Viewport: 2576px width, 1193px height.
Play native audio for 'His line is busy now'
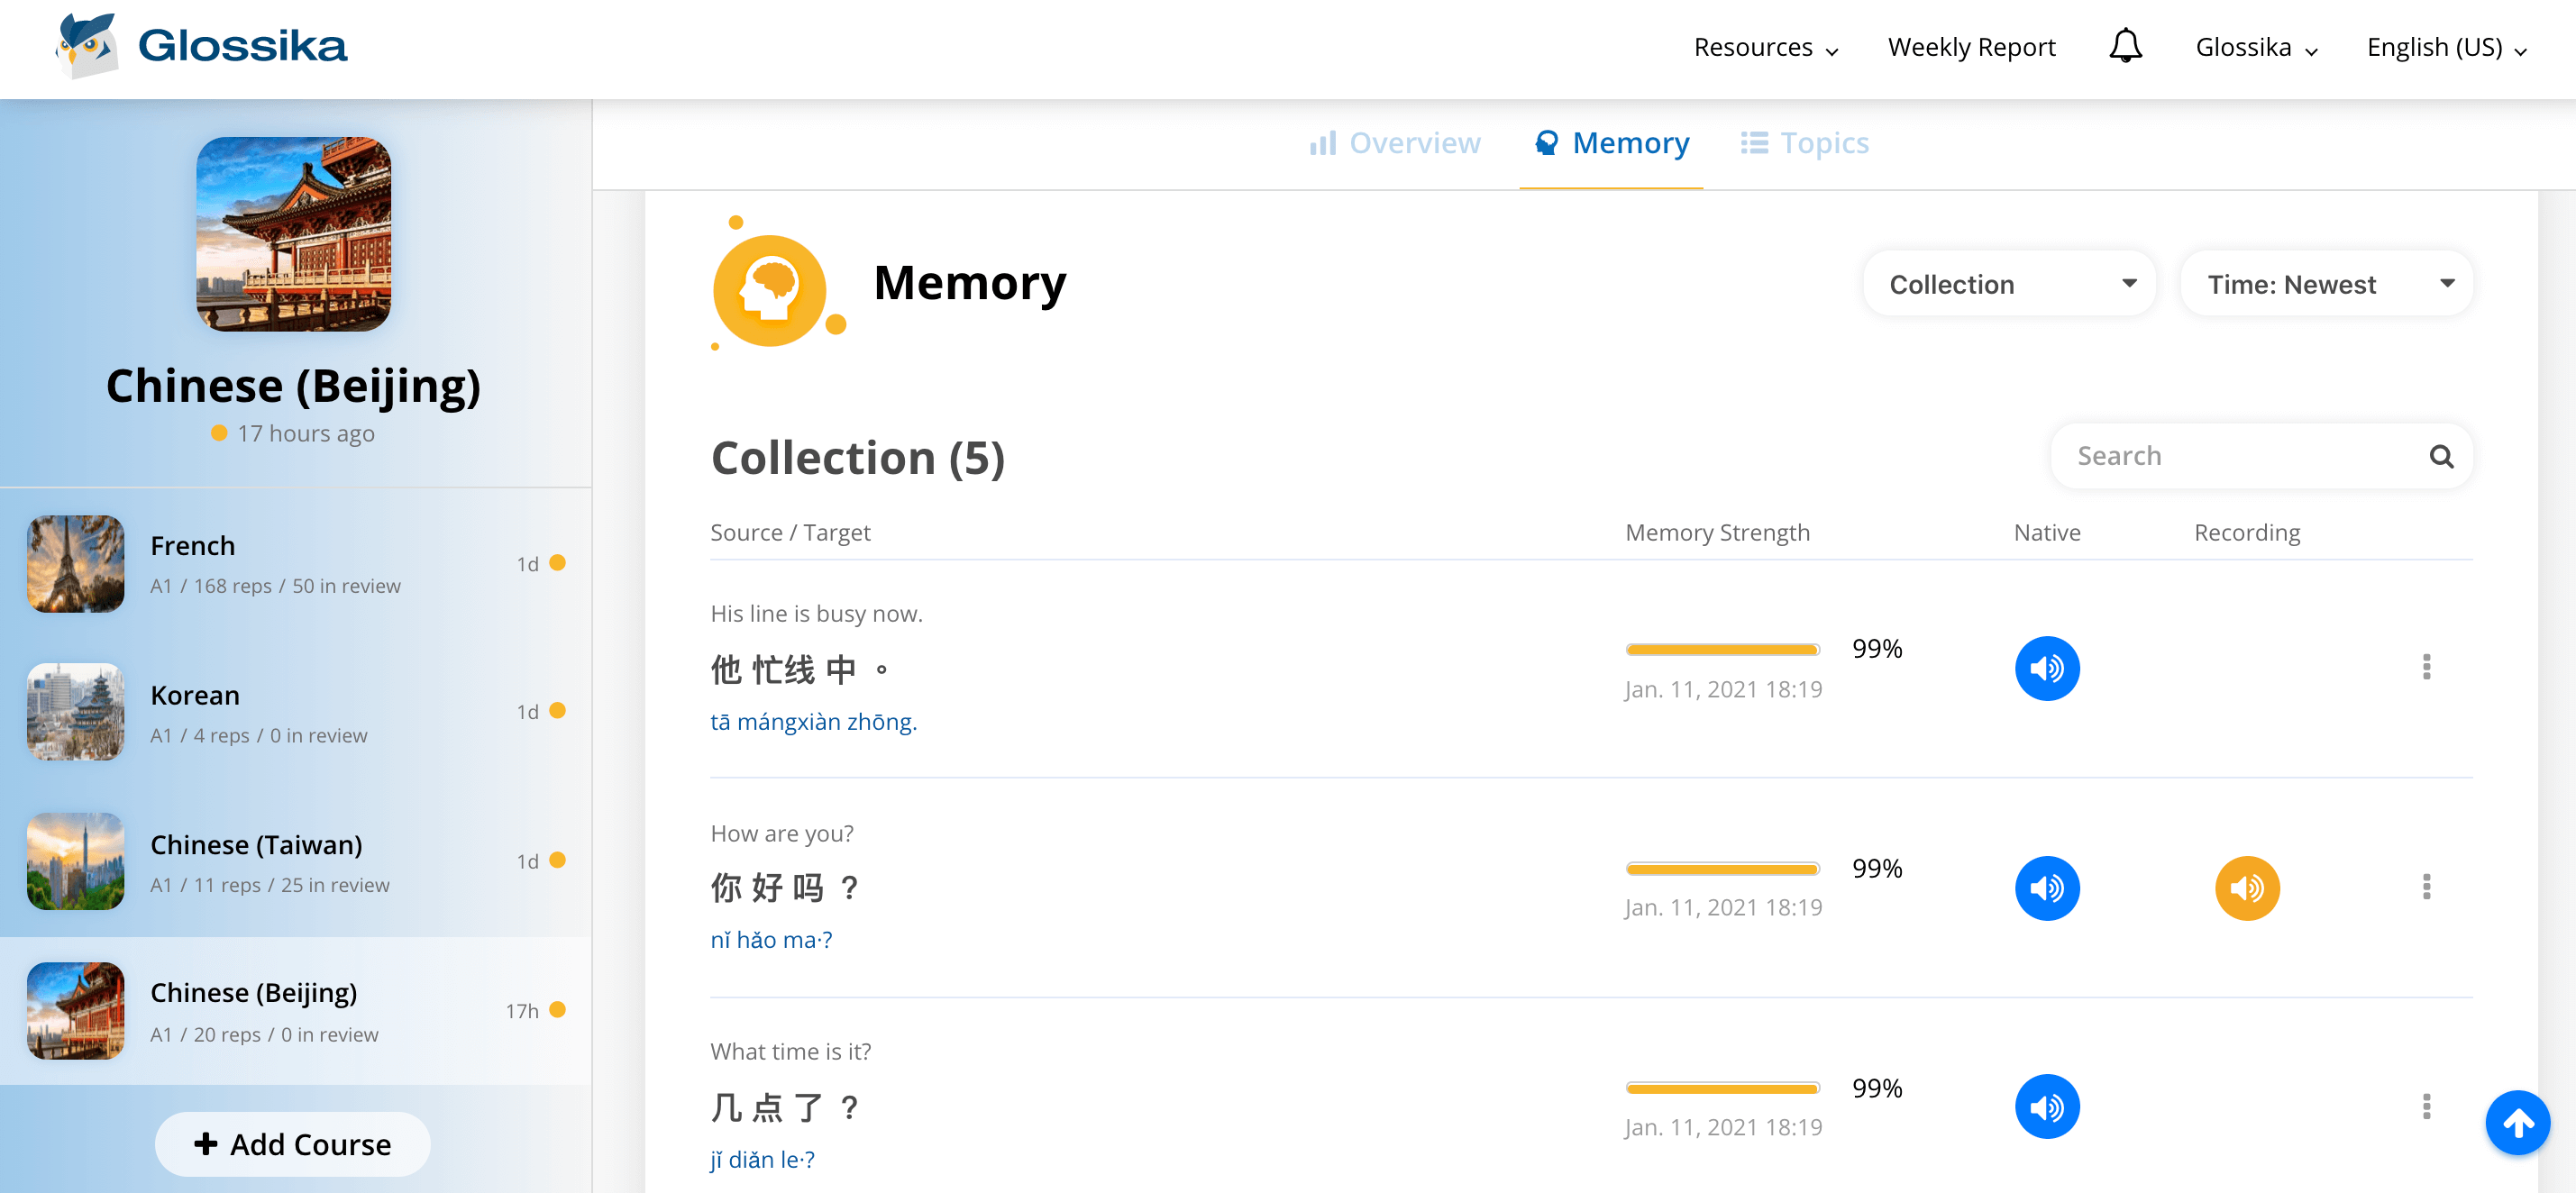2046,668
